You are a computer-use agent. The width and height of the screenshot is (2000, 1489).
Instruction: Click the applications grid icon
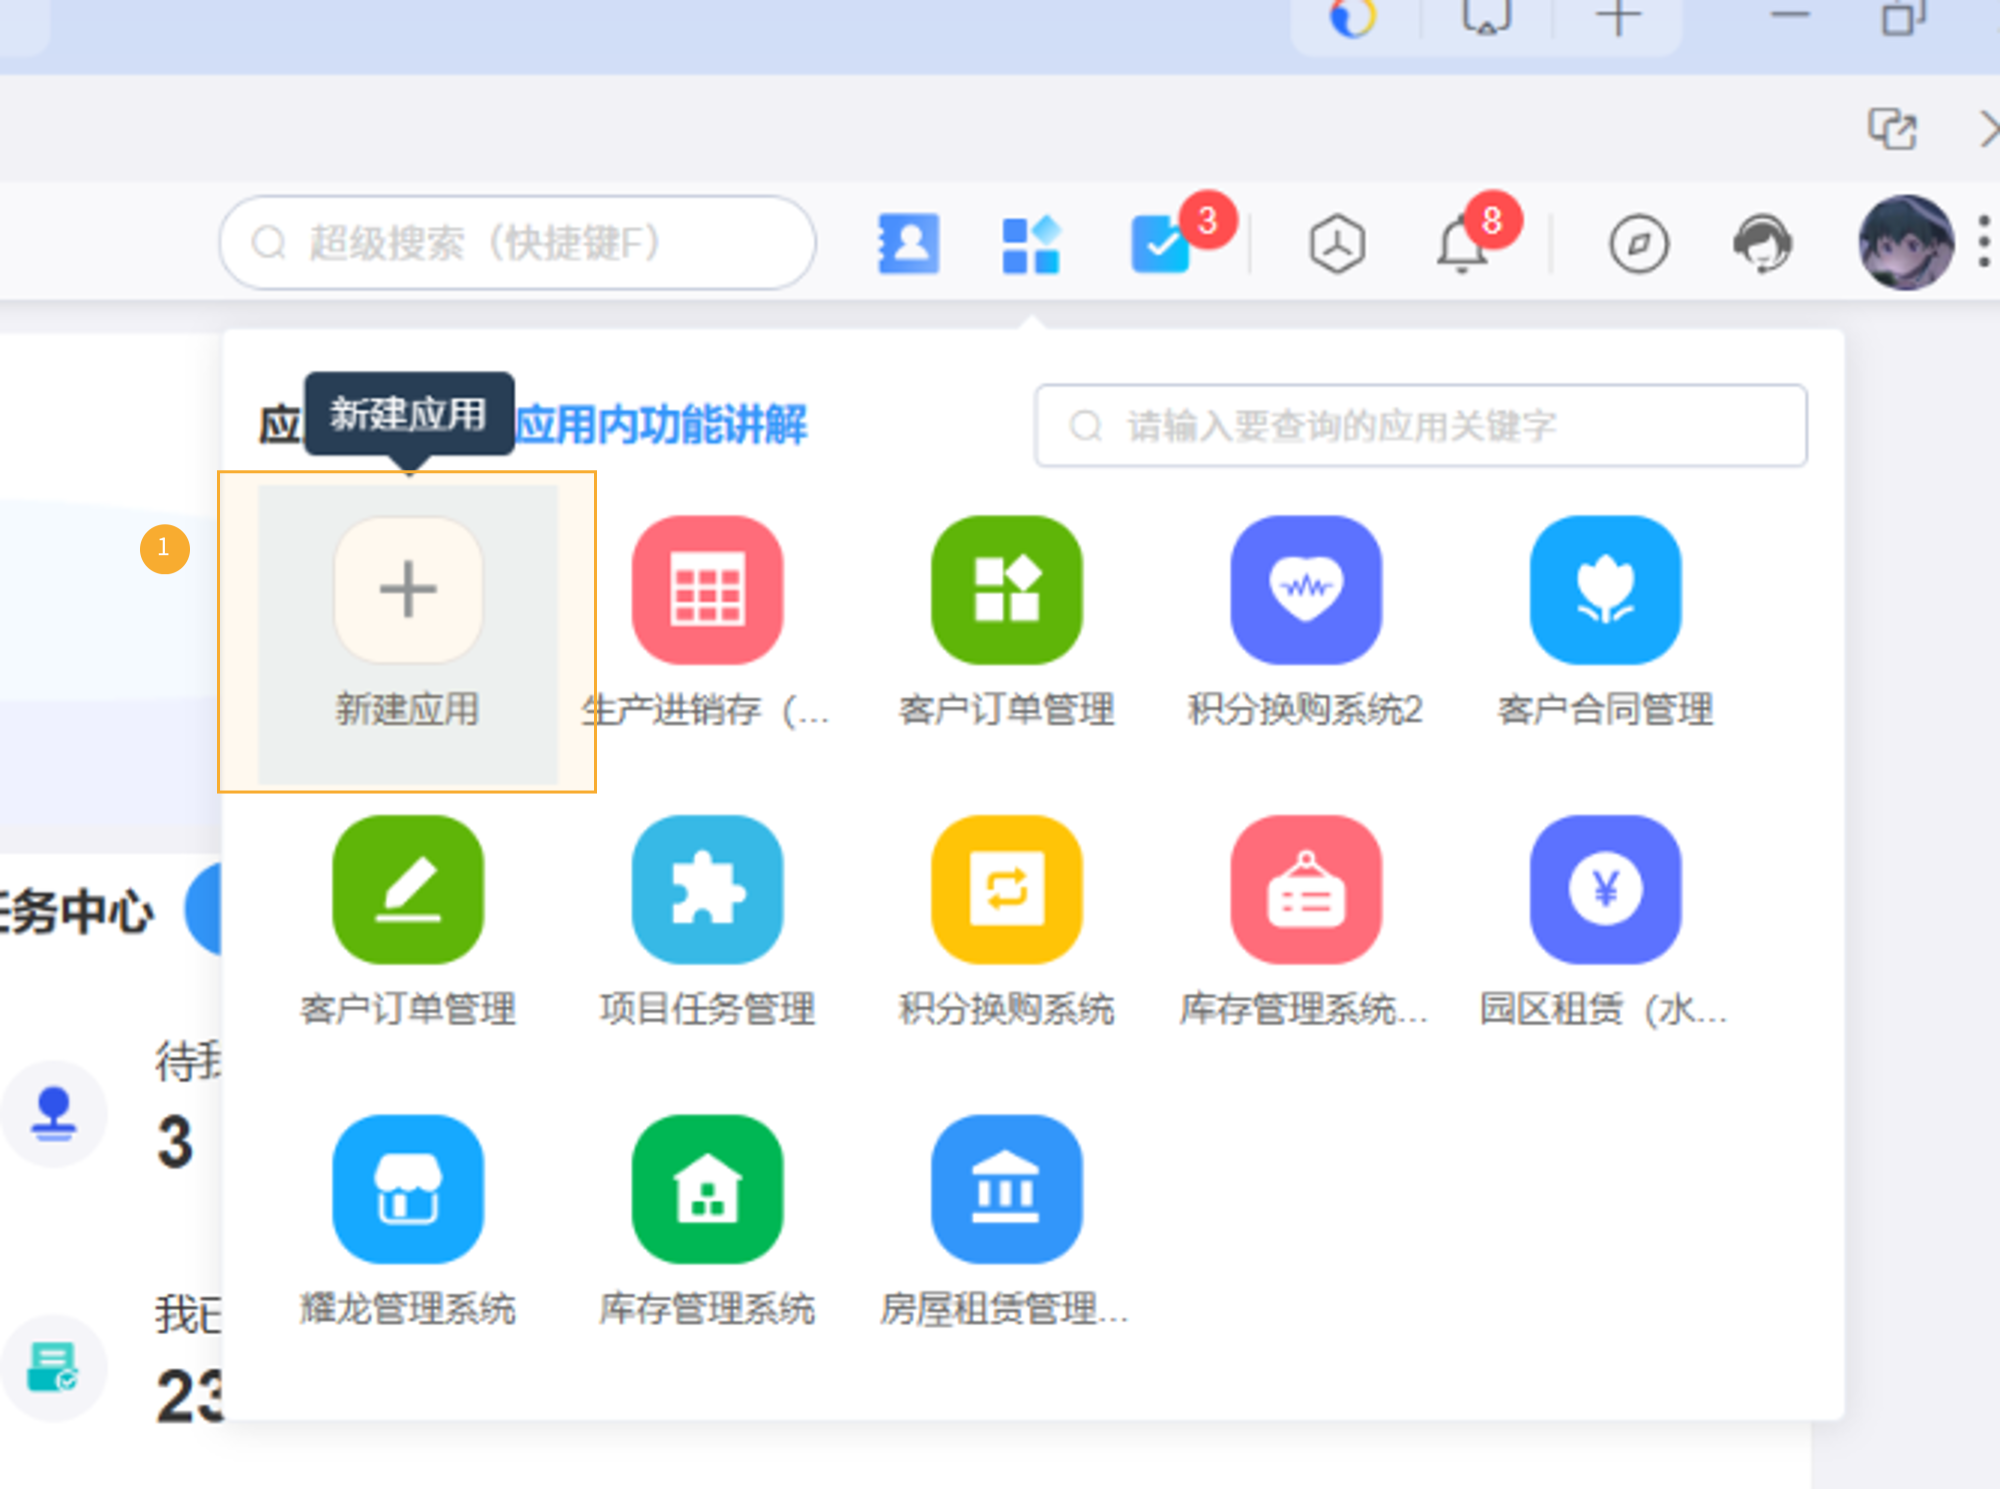pos(1031,243)
